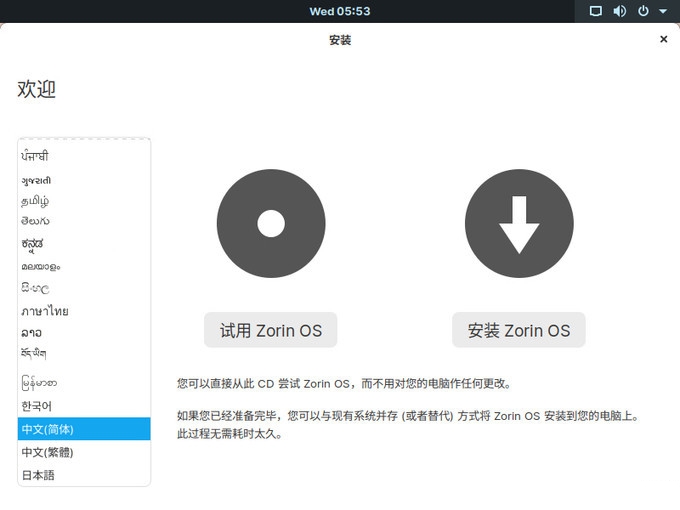Select ਪੰਜਾਬੀ in the language list

click(x=84, y=156)
